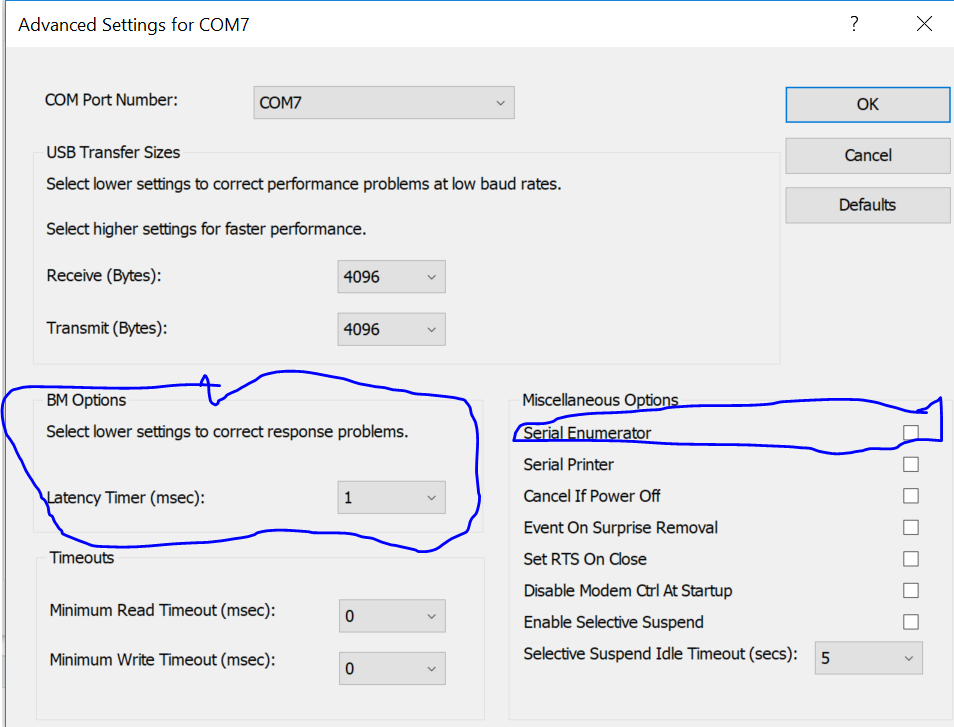954x727 pixels.
Task: Click the OK button
Action: [x=868, y=105]
